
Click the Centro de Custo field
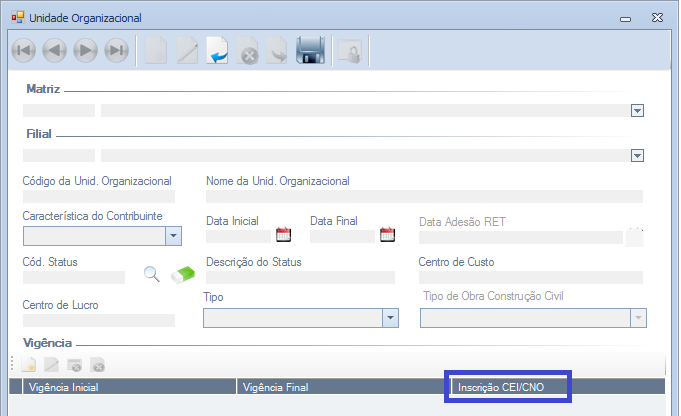pyautogui.click(x=531, y=277)
